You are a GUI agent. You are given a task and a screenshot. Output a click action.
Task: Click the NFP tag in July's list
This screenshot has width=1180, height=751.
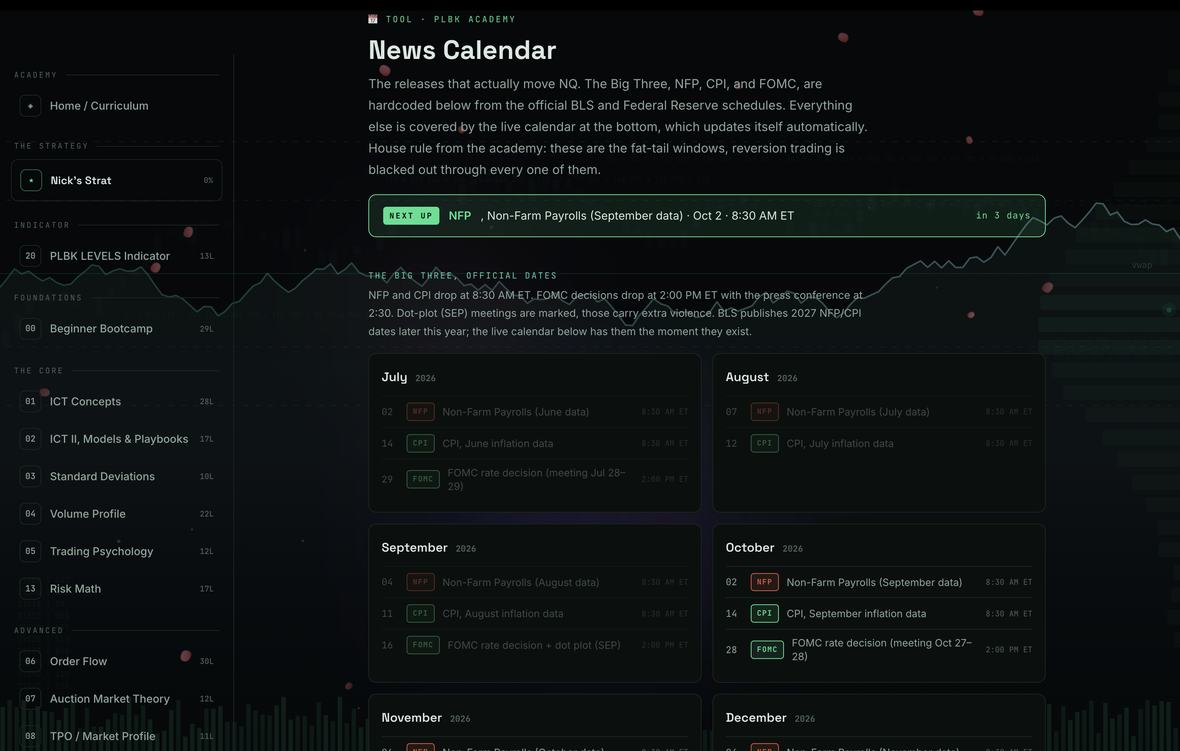[x=421, y=412]
